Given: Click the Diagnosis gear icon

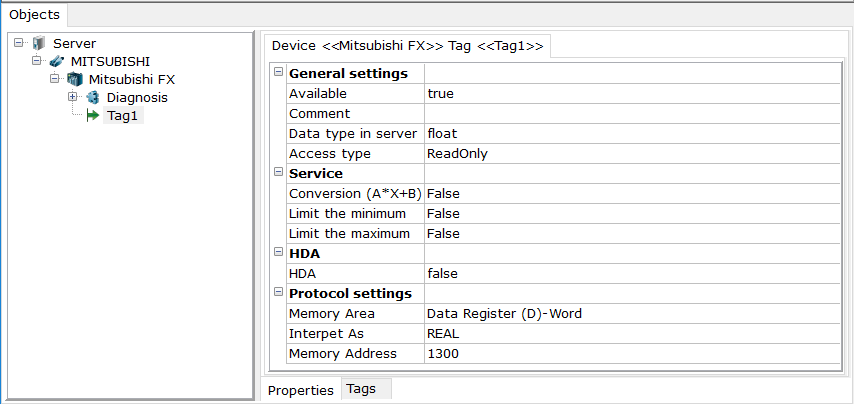Looking at the screenshot, I should click(93, 97).
